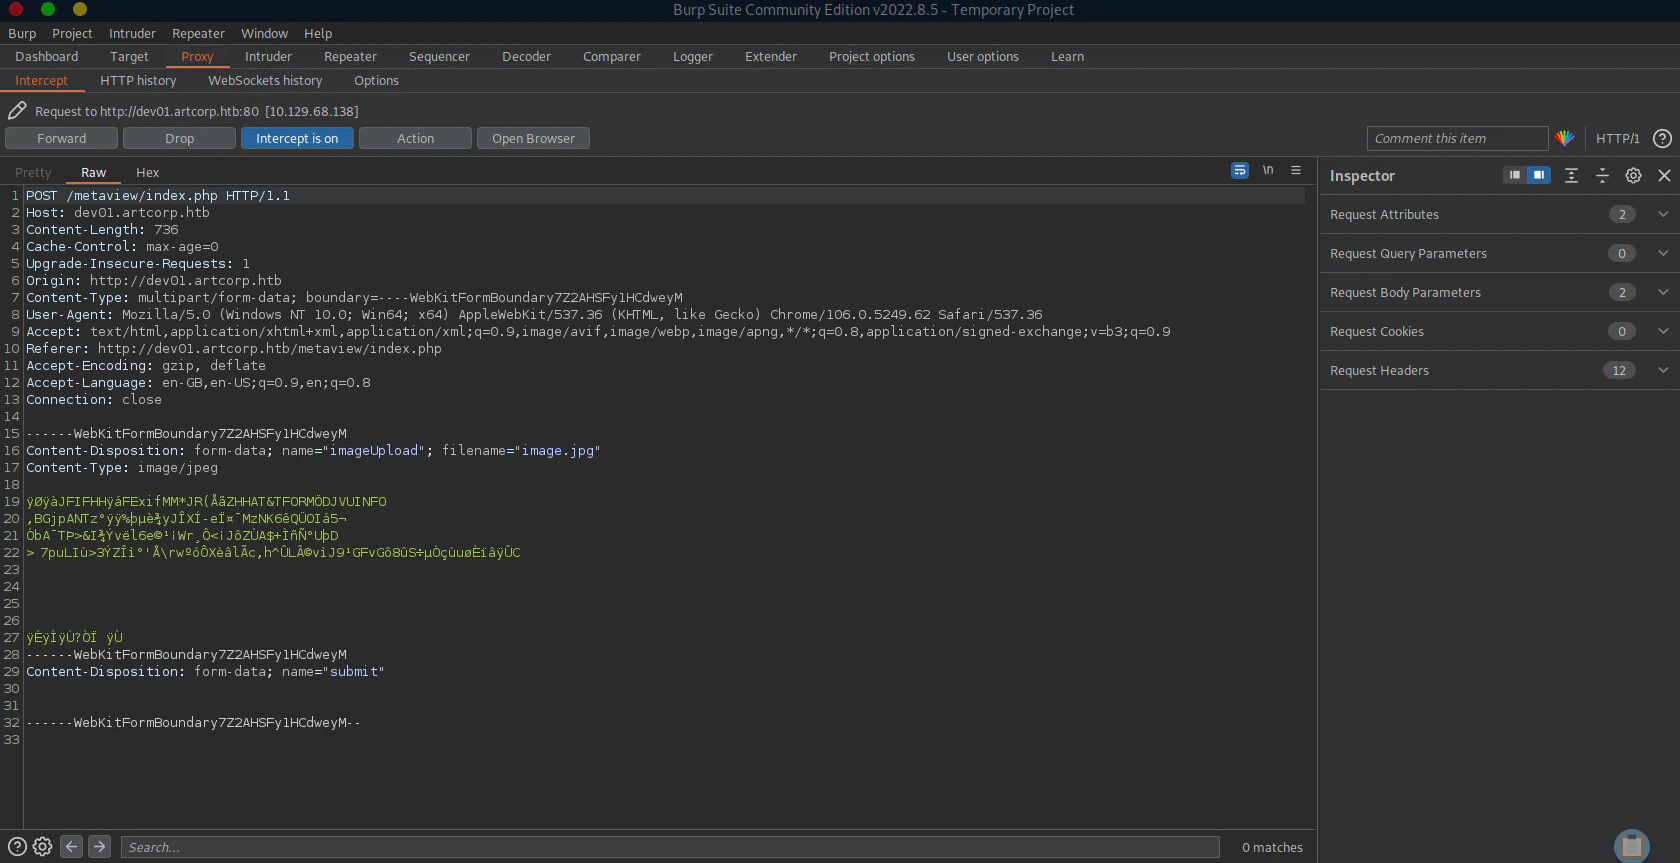Screen dimensions: 1680x863
Task: Switch to HTTP history tab
Action: 138,81
